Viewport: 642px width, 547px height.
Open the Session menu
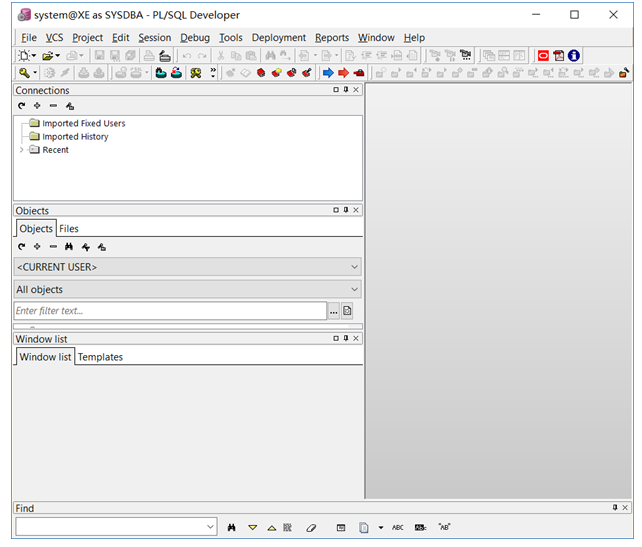pyautogui.click(x=155, y=38)
